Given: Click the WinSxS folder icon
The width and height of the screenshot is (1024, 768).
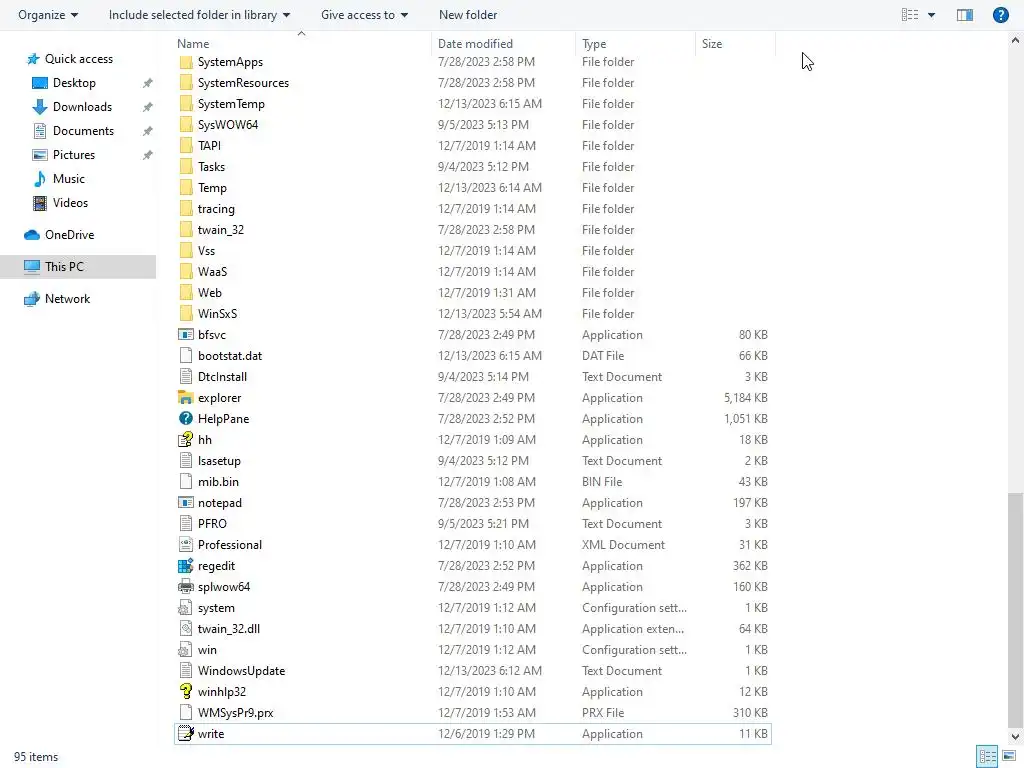Looking at the screenshot, I should [185, 313].
